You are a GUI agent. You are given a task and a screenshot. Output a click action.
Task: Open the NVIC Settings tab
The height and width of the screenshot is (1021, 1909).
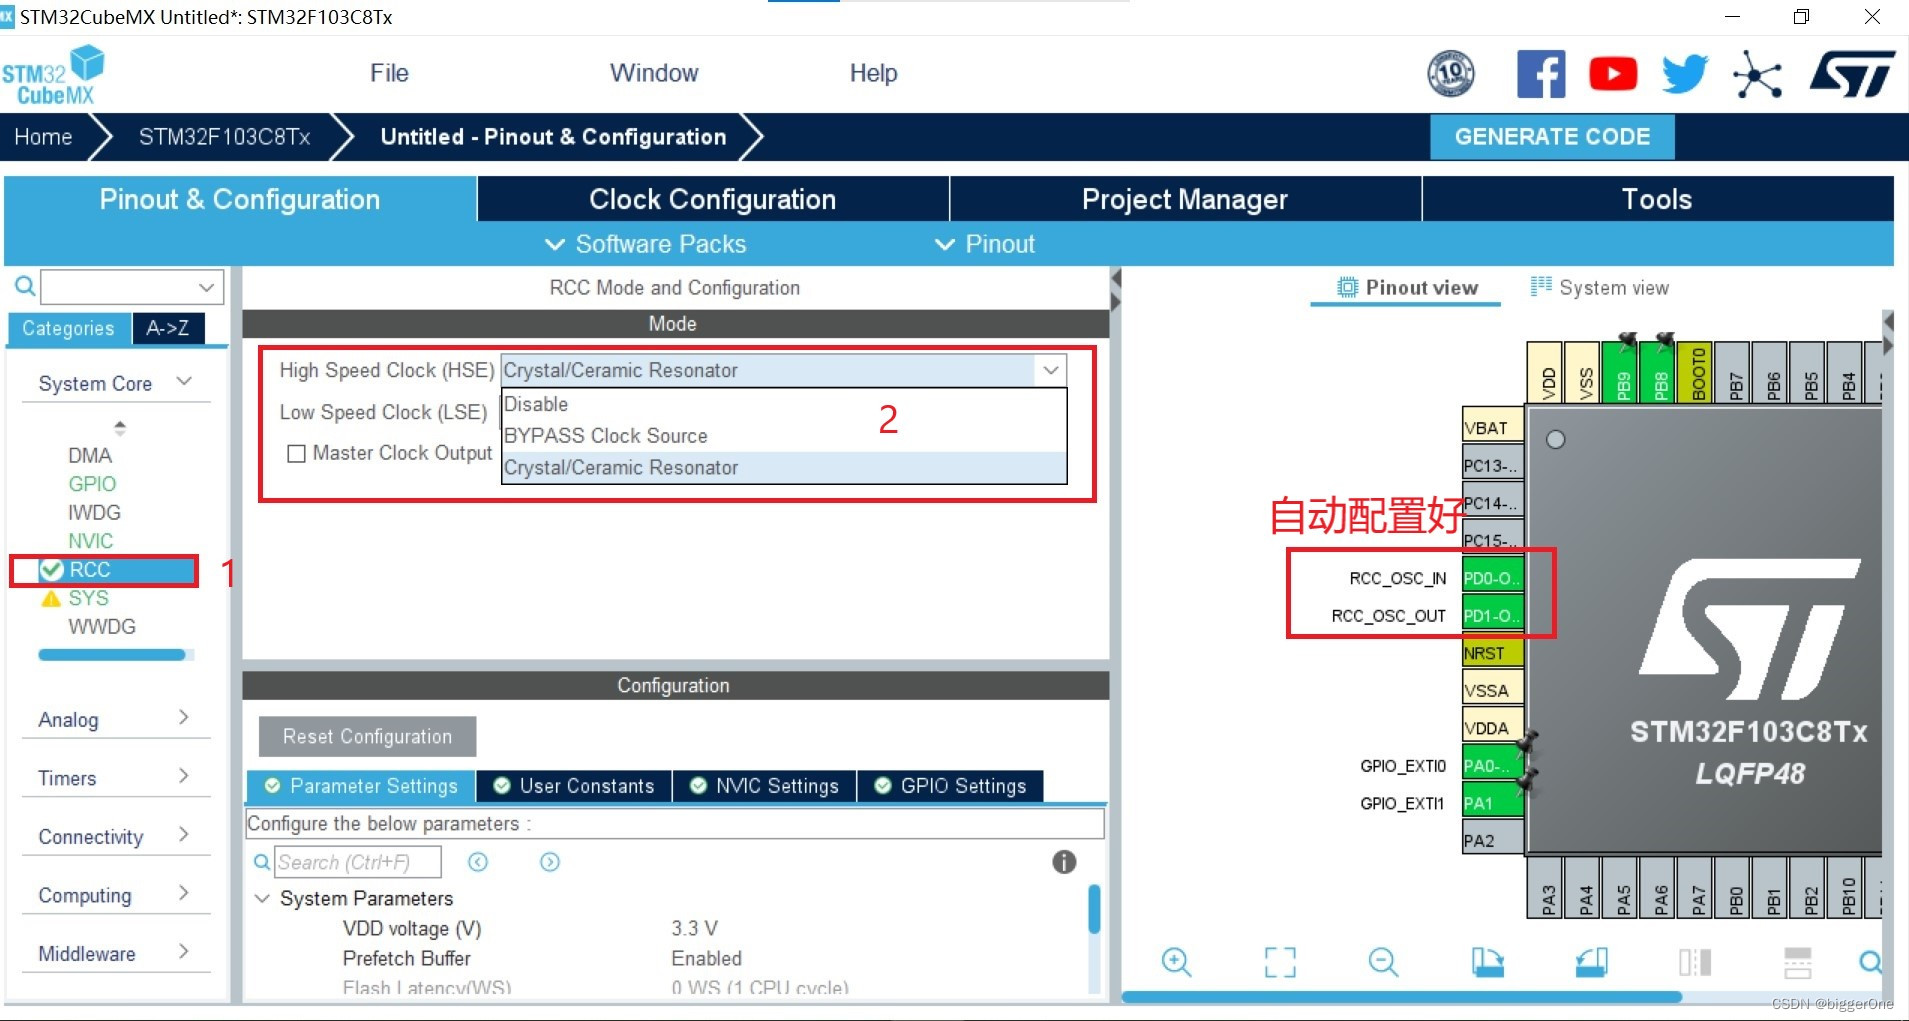click(x=765, y=786)
